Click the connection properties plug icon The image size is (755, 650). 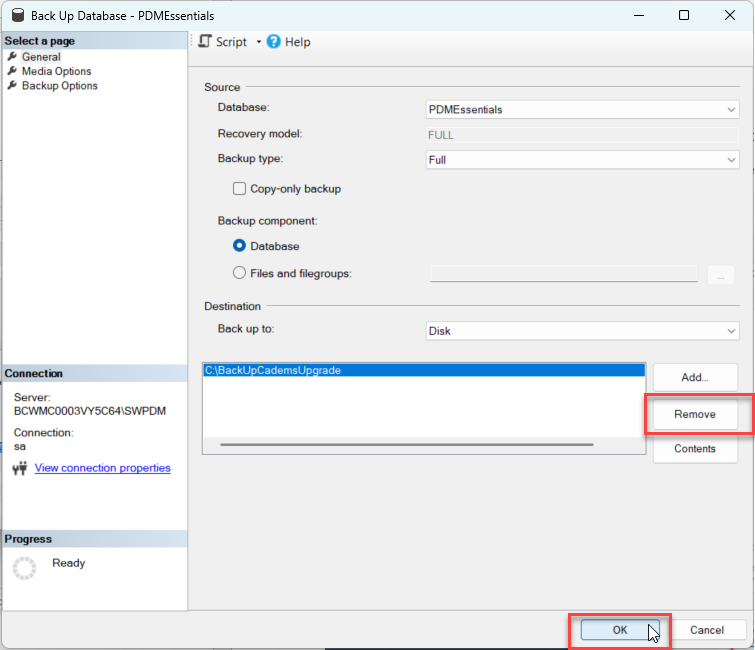tap(20, 468)
